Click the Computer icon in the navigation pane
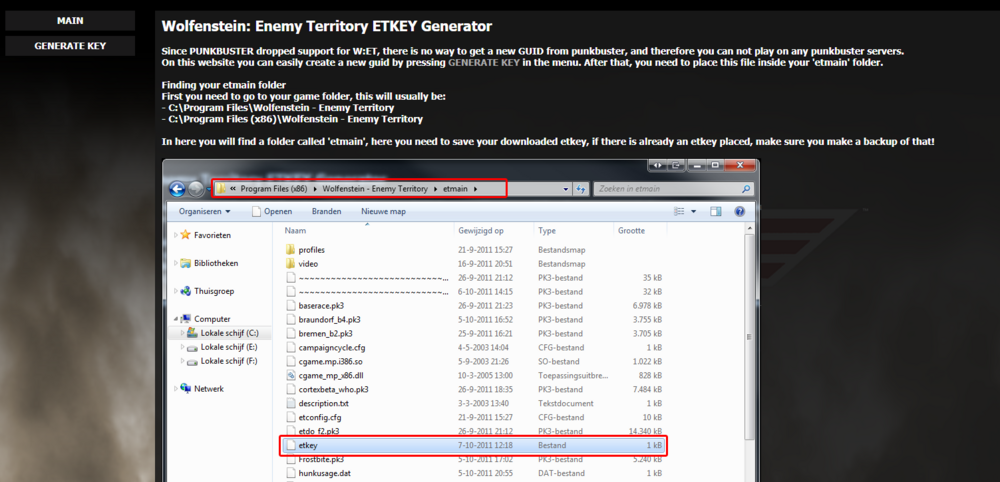 point(186,319)
